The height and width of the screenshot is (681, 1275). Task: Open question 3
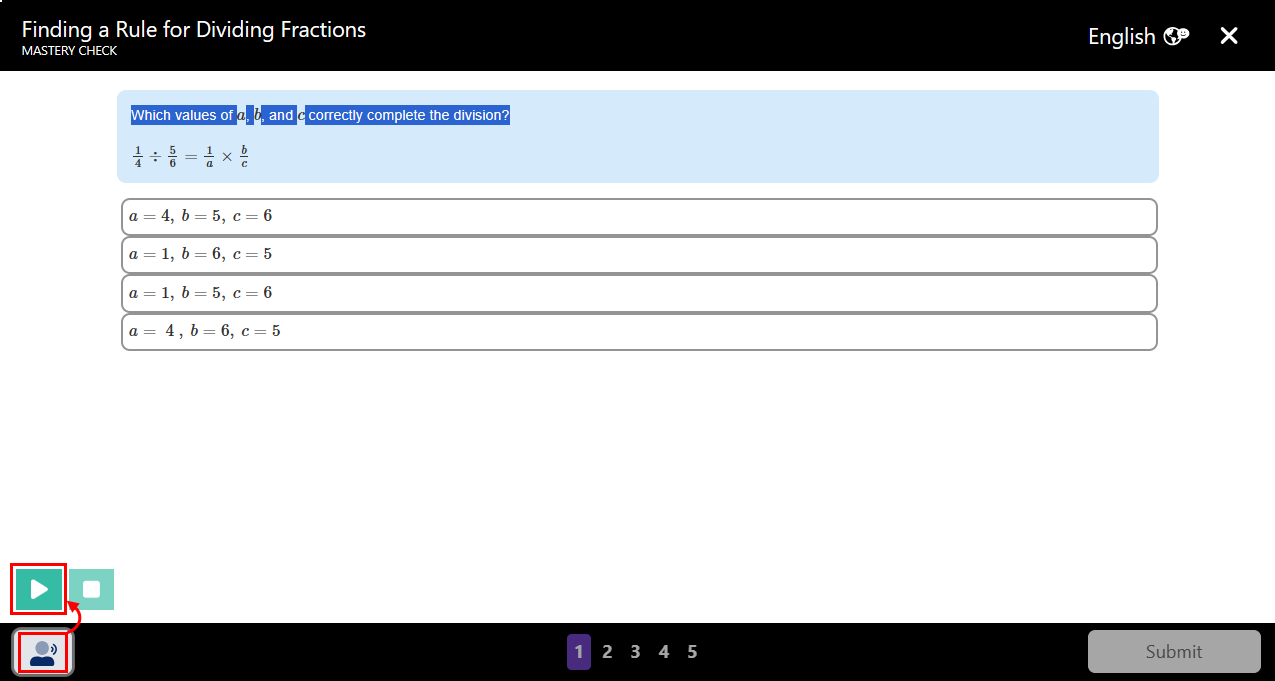[635, 651]
